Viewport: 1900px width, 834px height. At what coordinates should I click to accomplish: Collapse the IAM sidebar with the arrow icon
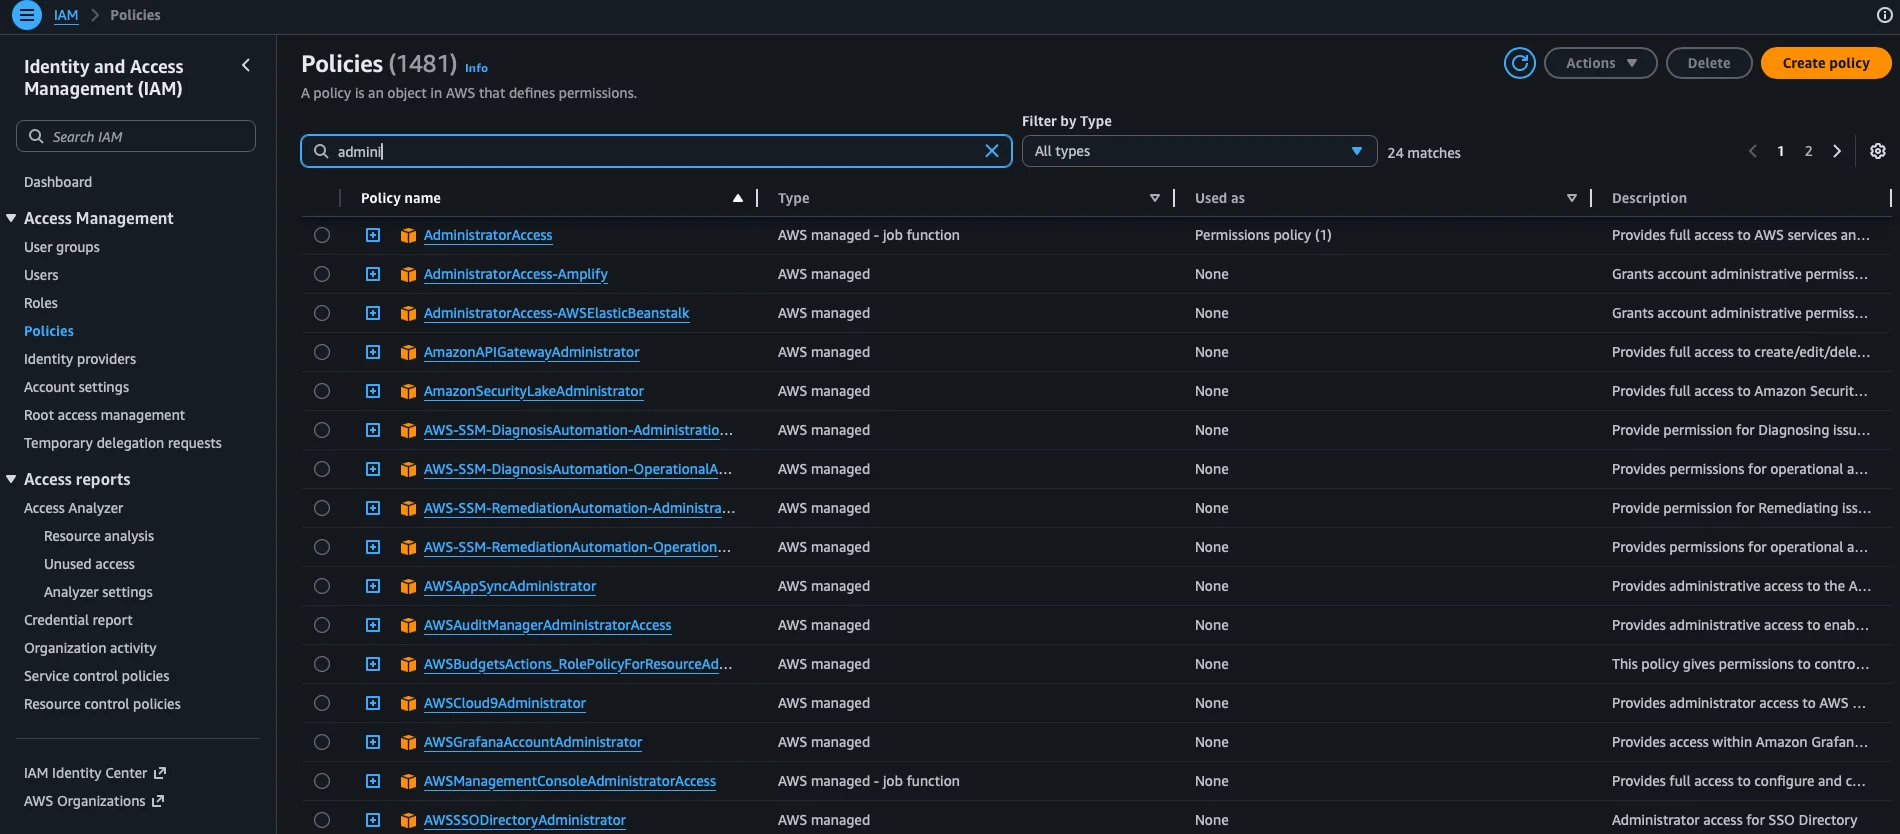tap(246, 66)
